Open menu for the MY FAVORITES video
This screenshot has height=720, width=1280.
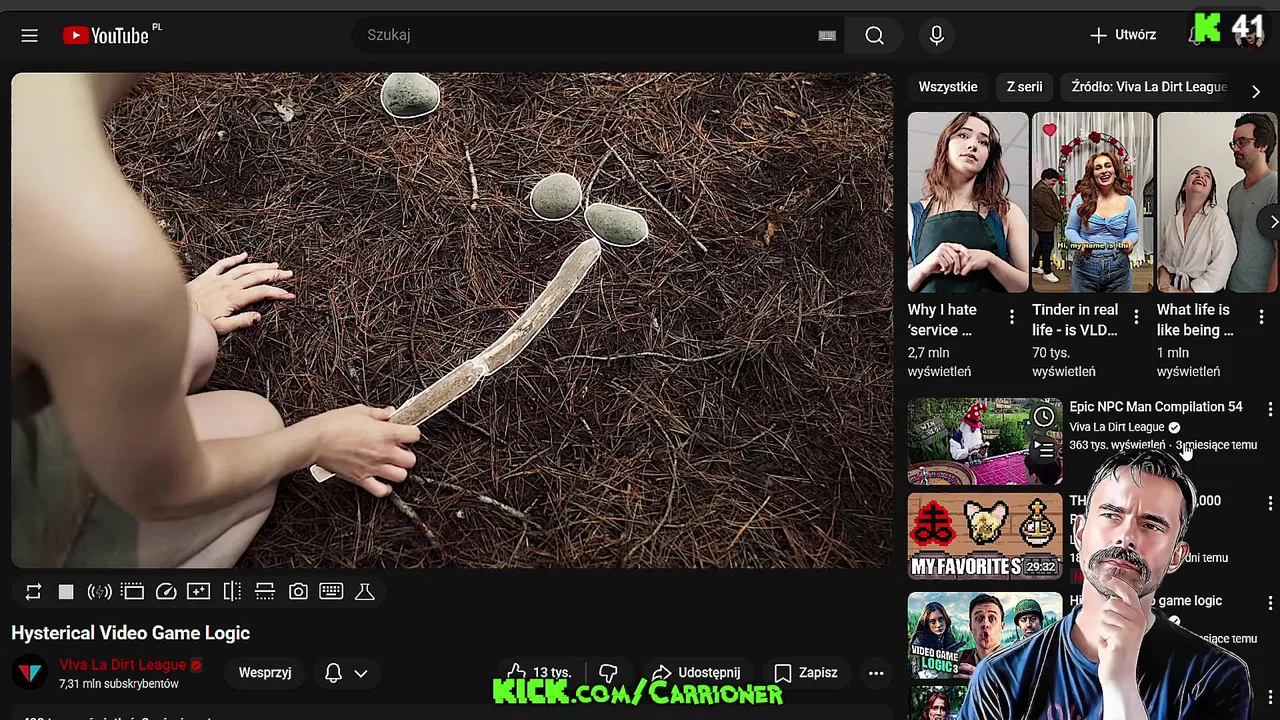tap(1270, 503)
